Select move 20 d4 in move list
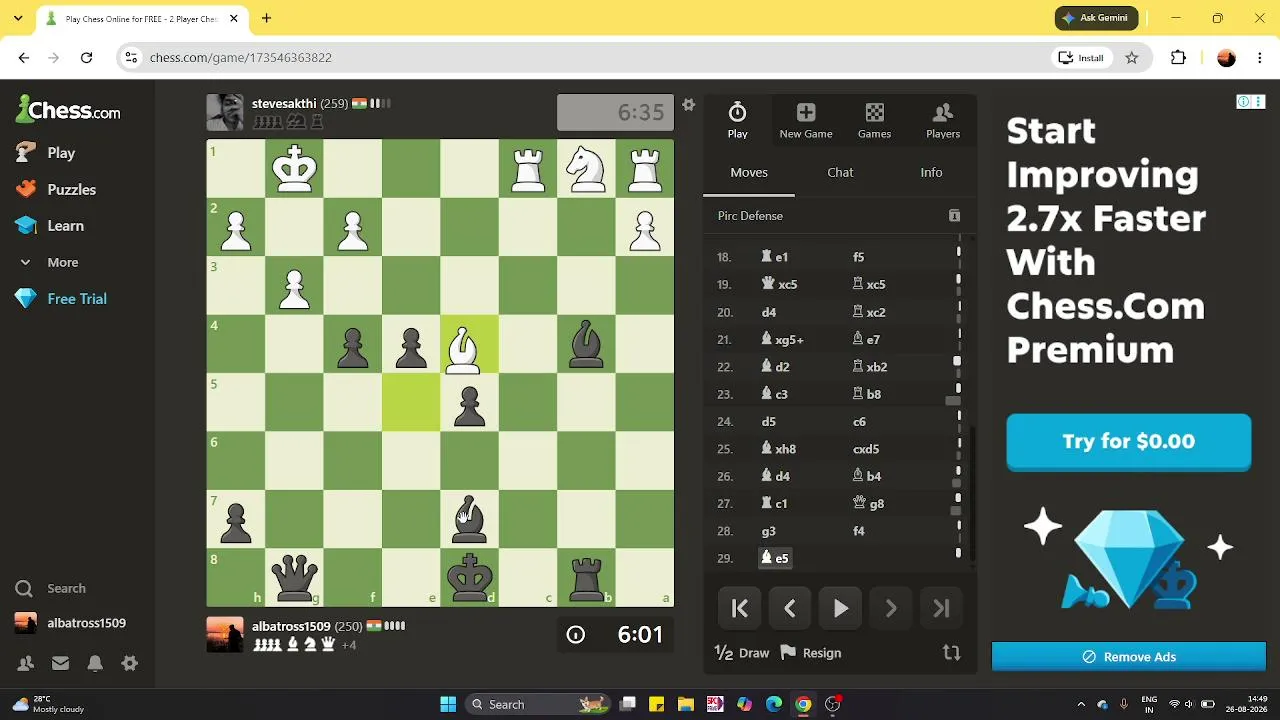This screenshot has width=1280, height=720. click(x=768, y=312)
